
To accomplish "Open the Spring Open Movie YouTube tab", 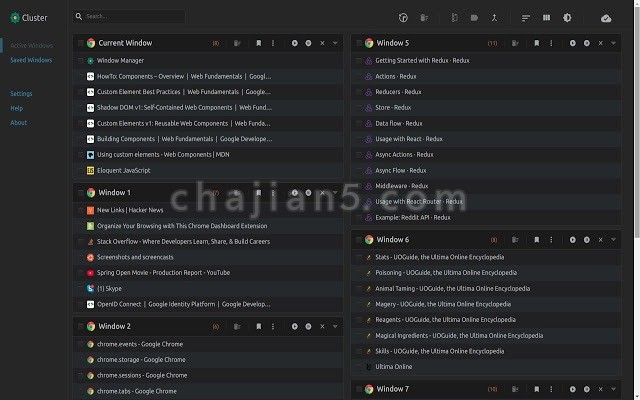I will pos(163,272).
